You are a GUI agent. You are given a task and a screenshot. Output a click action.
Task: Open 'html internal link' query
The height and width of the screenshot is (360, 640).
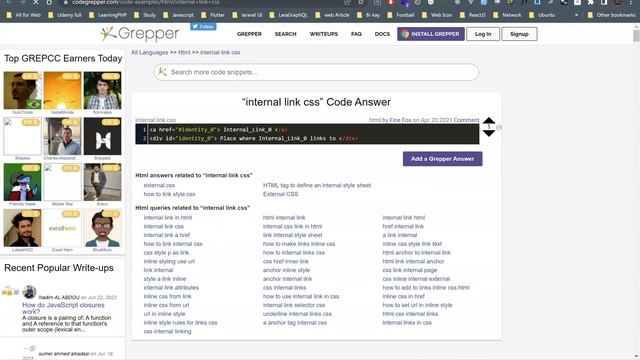click(x=284, y=218)
